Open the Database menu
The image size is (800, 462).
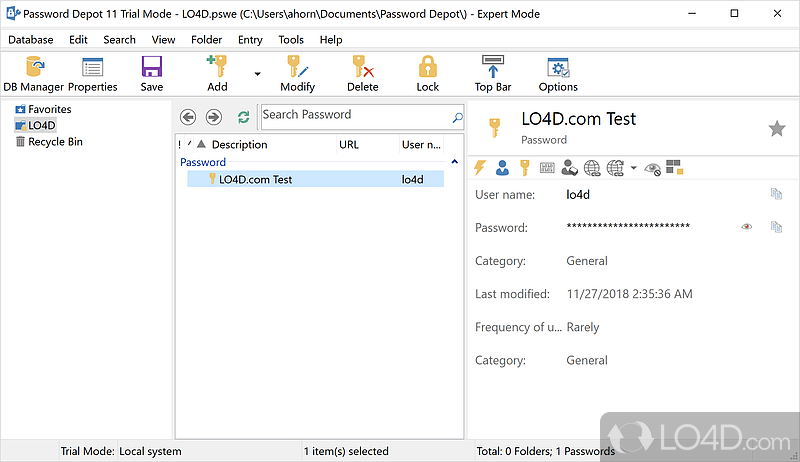tap(31, 40)
